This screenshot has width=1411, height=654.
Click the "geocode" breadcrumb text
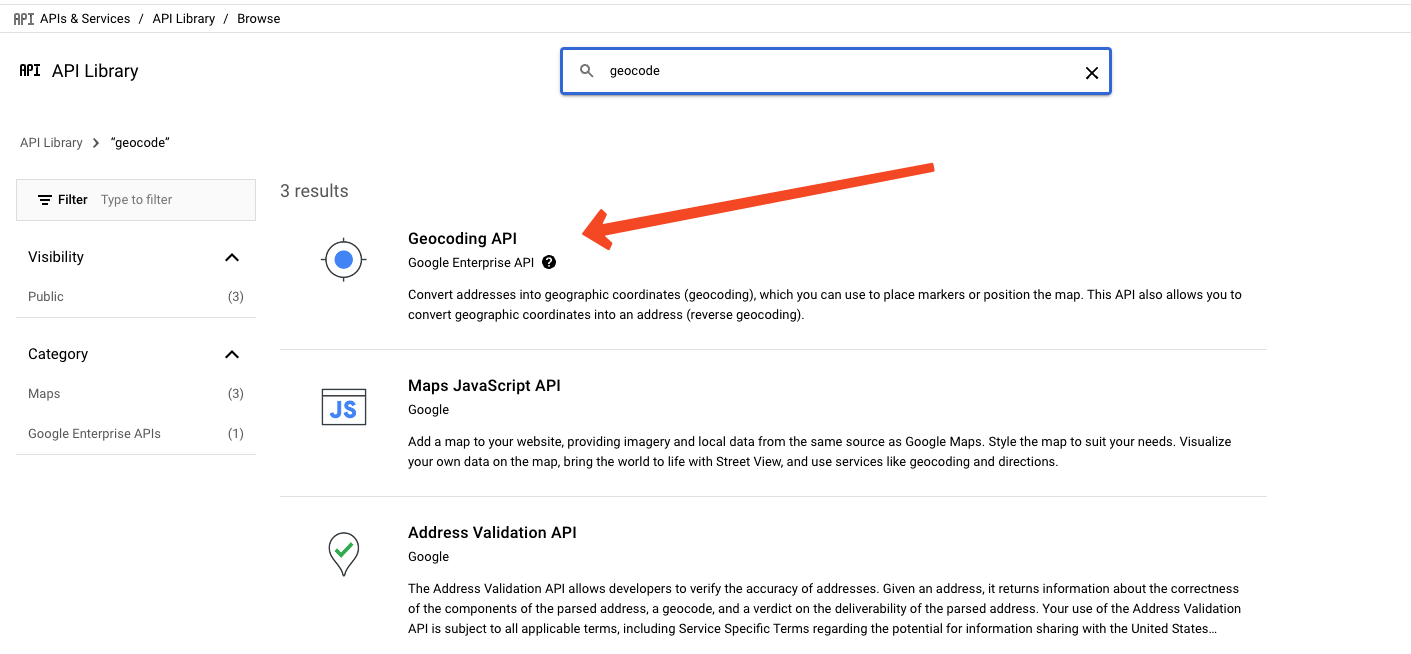click(x=140, y=143)
